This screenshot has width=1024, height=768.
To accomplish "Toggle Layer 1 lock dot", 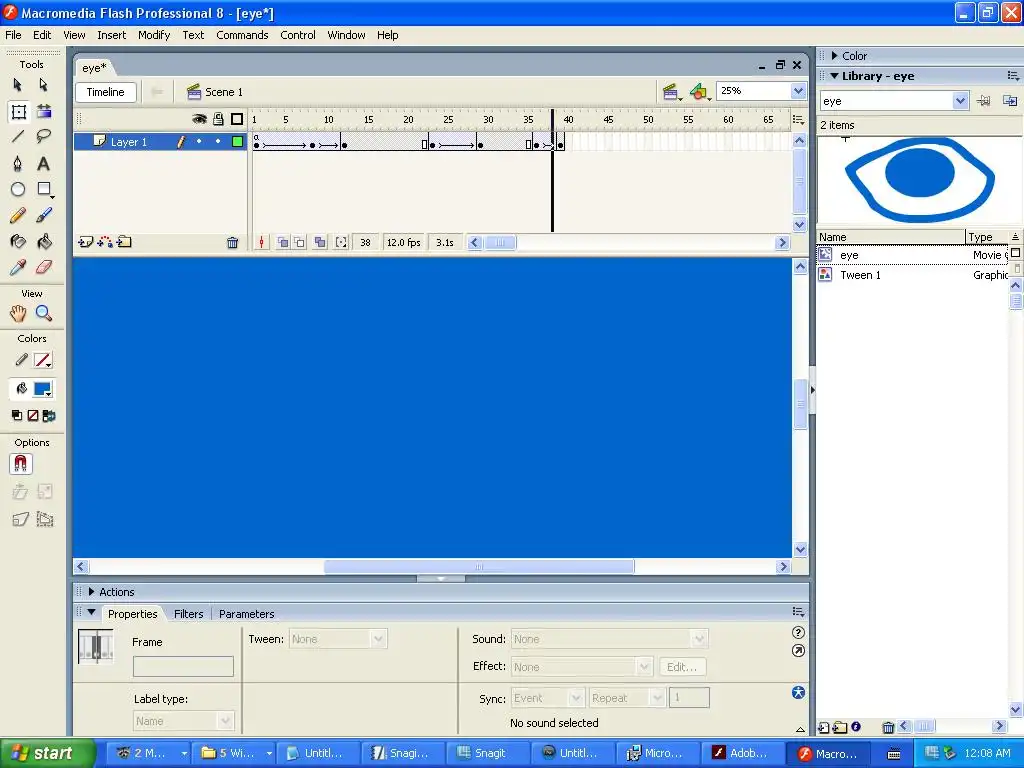I will [218, 142].
